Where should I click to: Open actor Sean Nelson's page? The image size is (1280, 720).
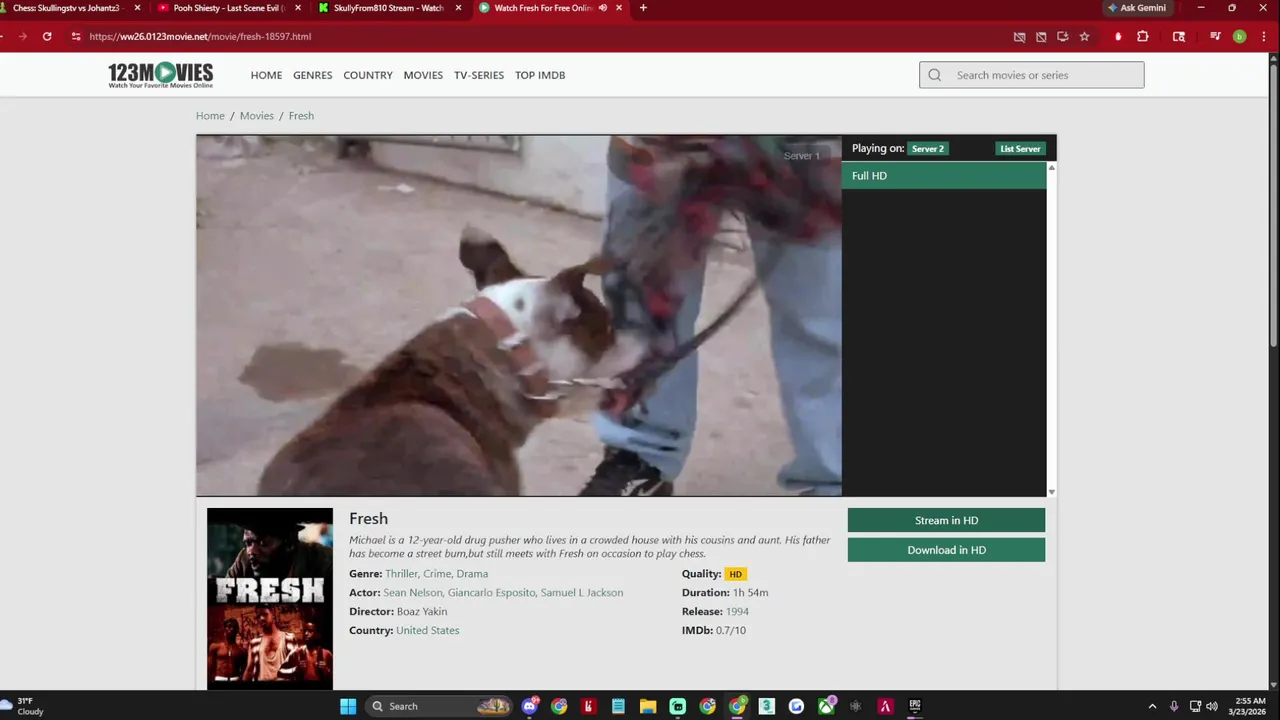tap(413, 593)
